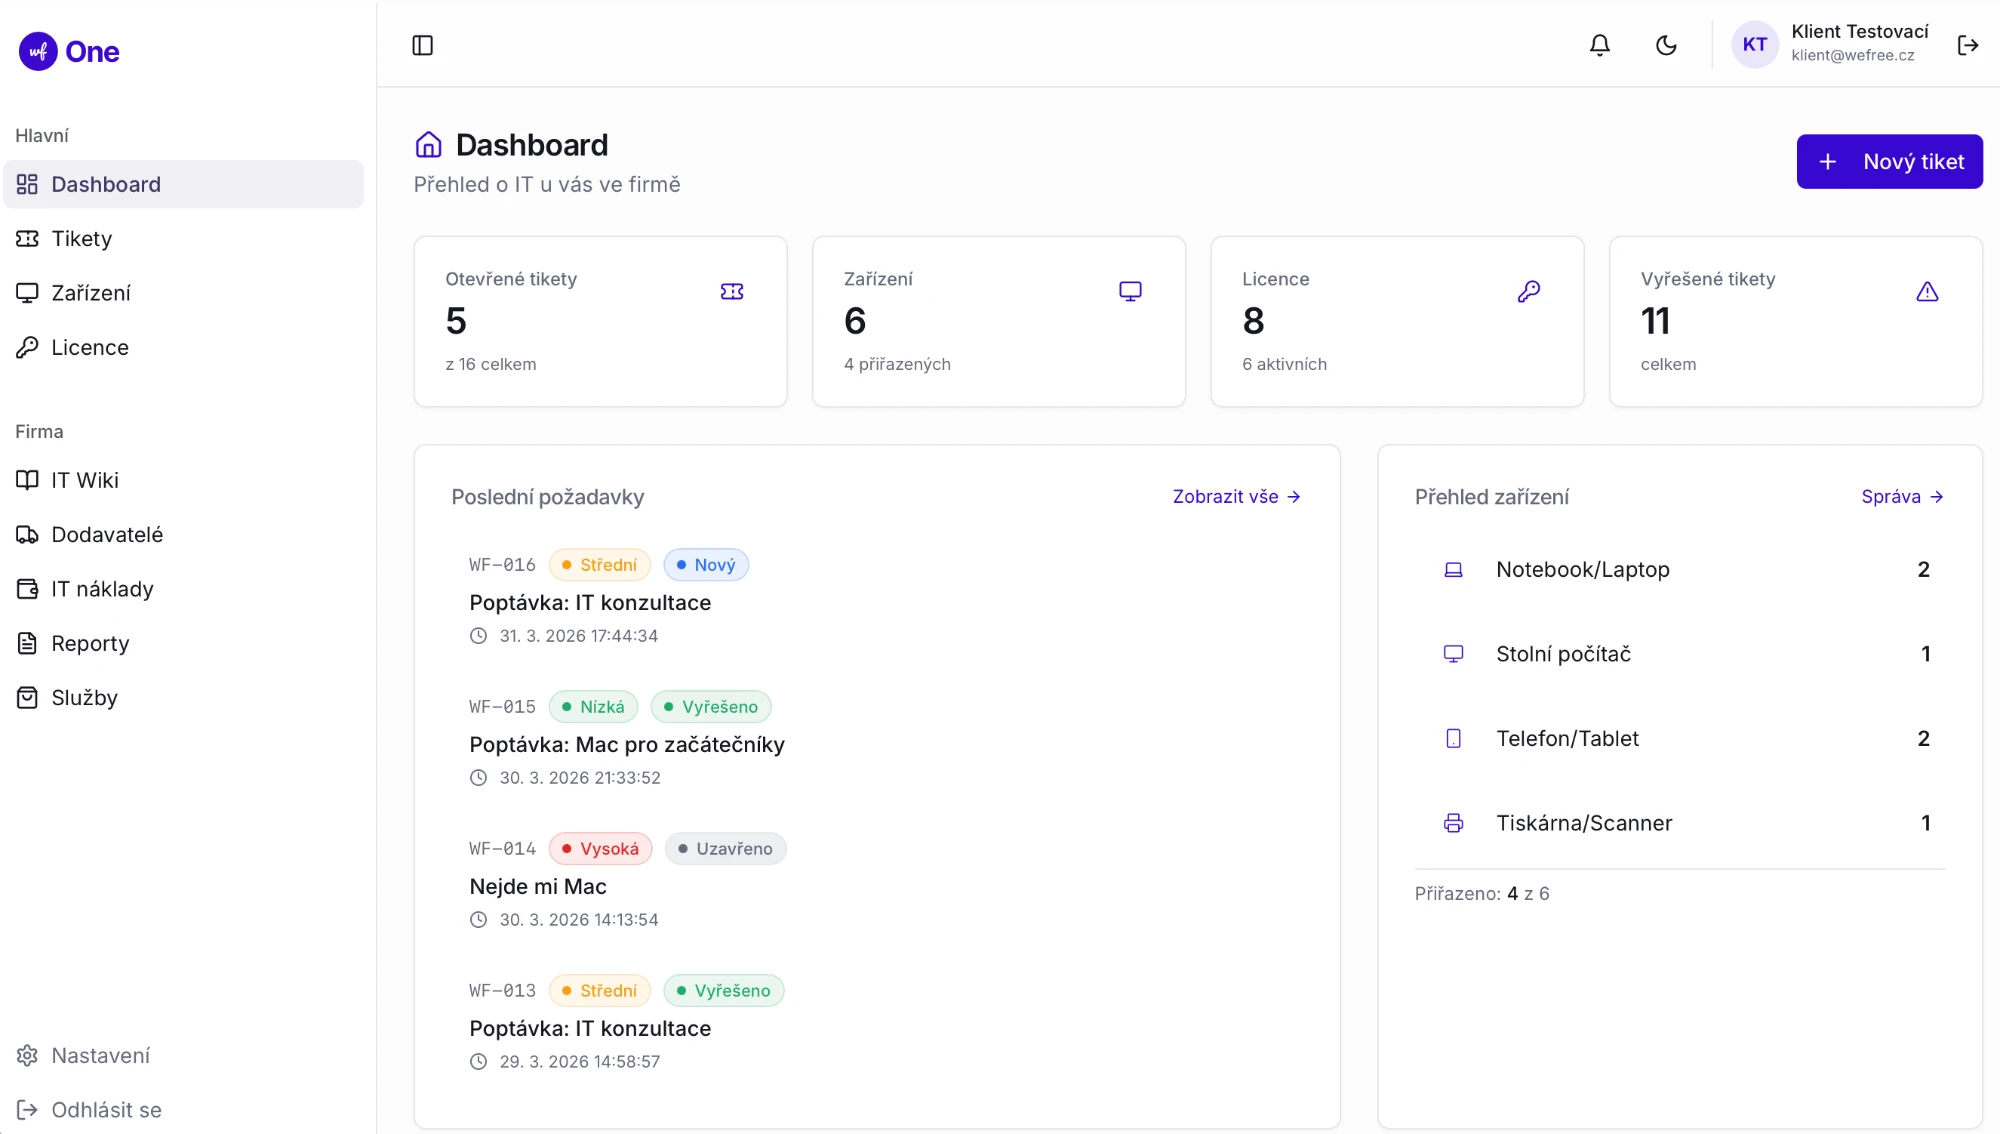Click the printer icon for Tiskárna/Scanner

pos(1453,823)
